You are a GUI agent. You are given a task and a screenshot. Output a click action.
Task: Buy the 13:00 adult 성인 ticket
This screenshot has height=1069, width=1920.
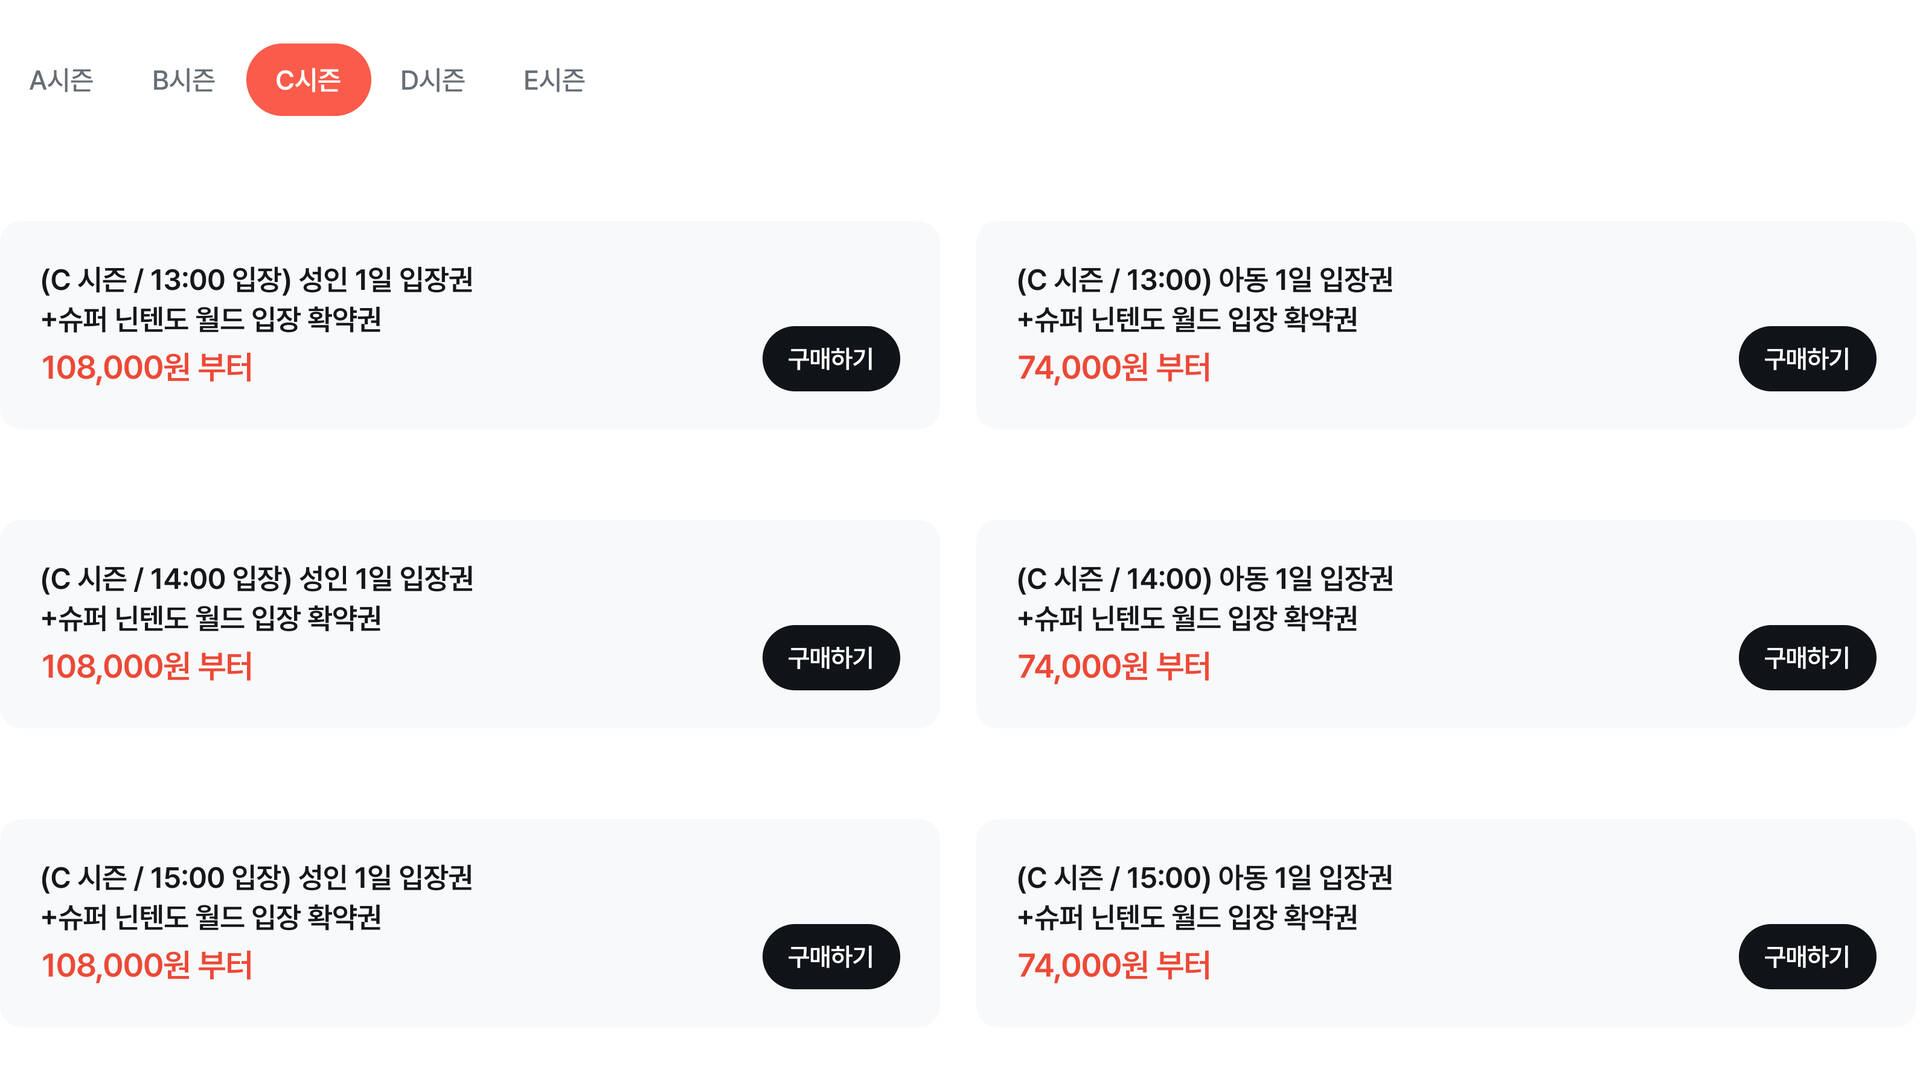tap(831, 359)
